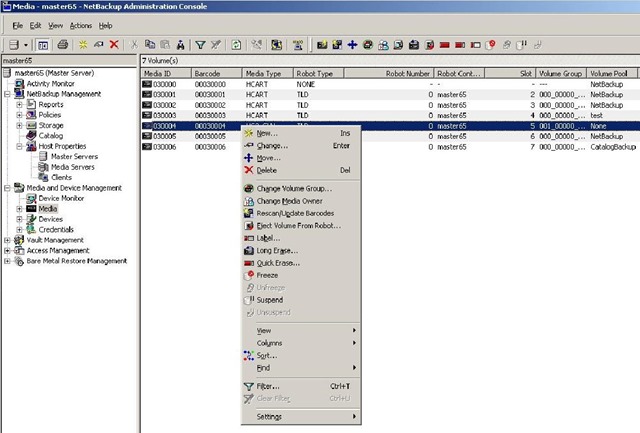This screenshot has height=433, width=640.
Task: Click the Suspend toolbar icon
Action: 522,44
